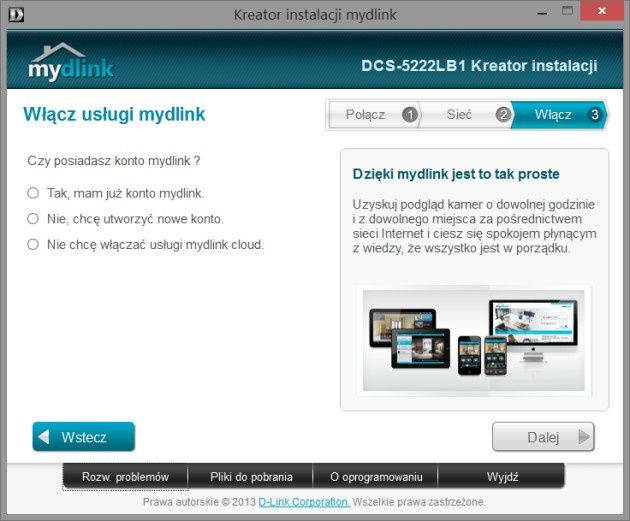
Task: Click the D-Link app icon in title bar
Action: point(16,15)
